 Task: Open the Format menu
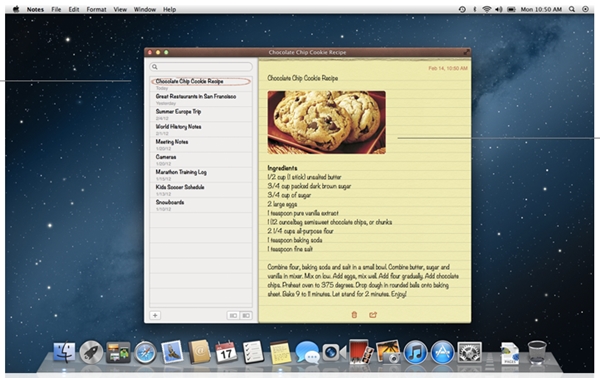tap(96, 9)
